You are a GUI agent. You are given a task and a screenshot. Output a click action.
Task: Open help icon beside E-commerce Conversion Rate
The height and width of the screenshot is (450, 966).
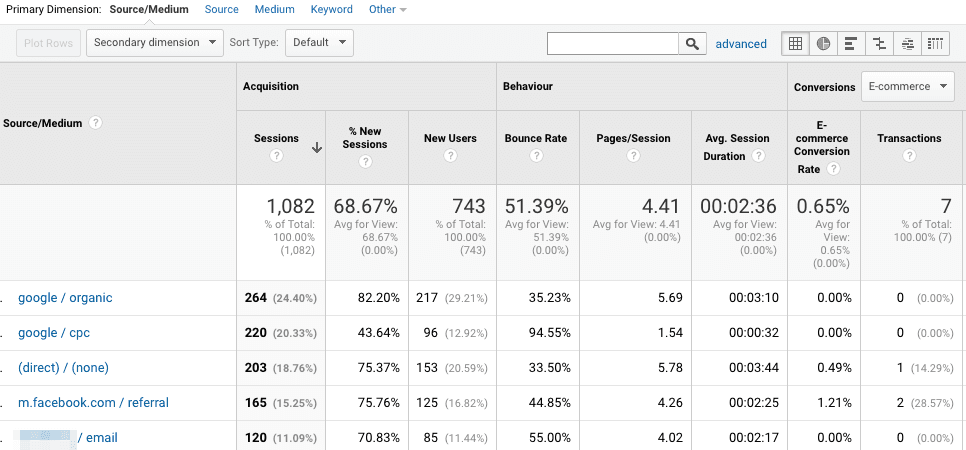click(834, 169)
